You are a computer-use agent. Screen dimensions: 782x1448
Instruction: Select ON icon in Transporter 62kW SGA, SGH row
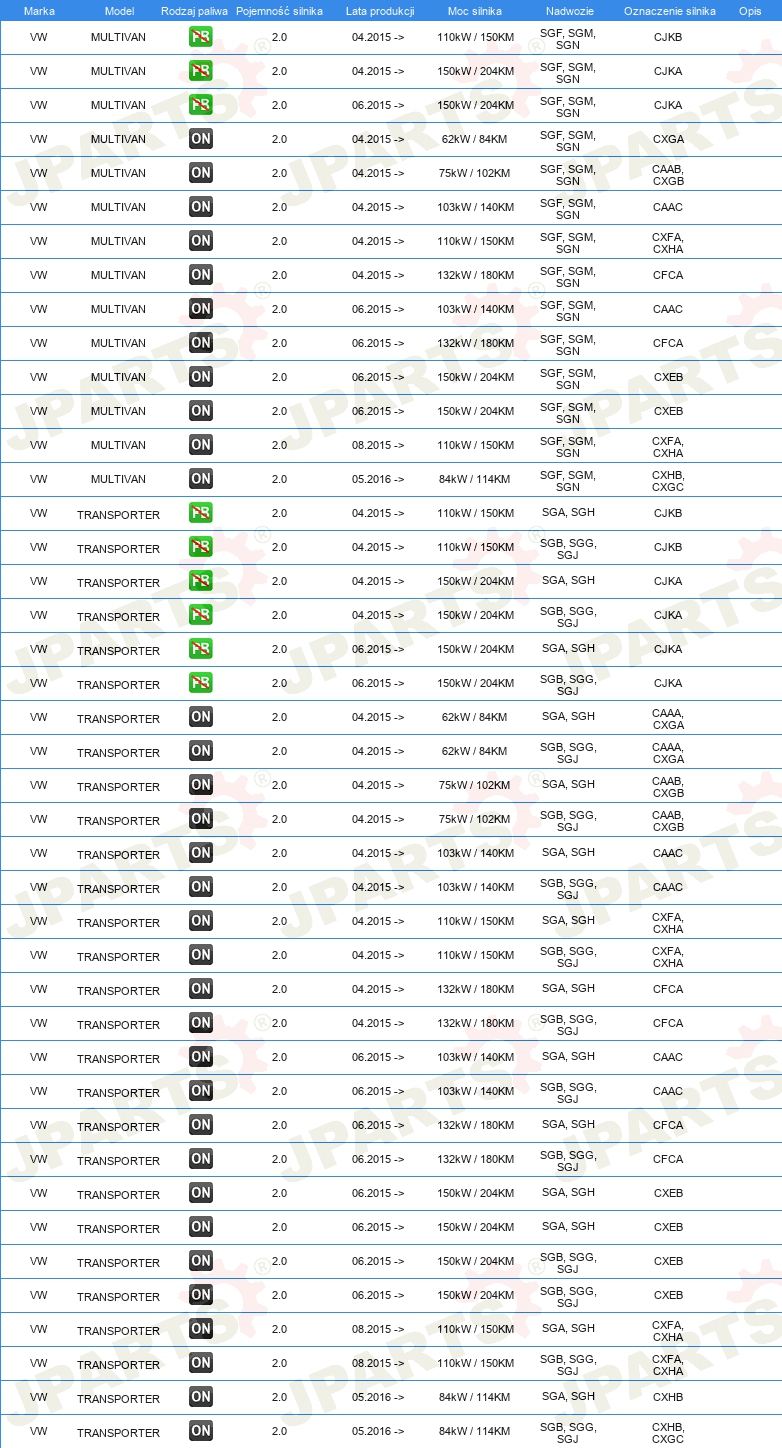click(x=200, y=718)
